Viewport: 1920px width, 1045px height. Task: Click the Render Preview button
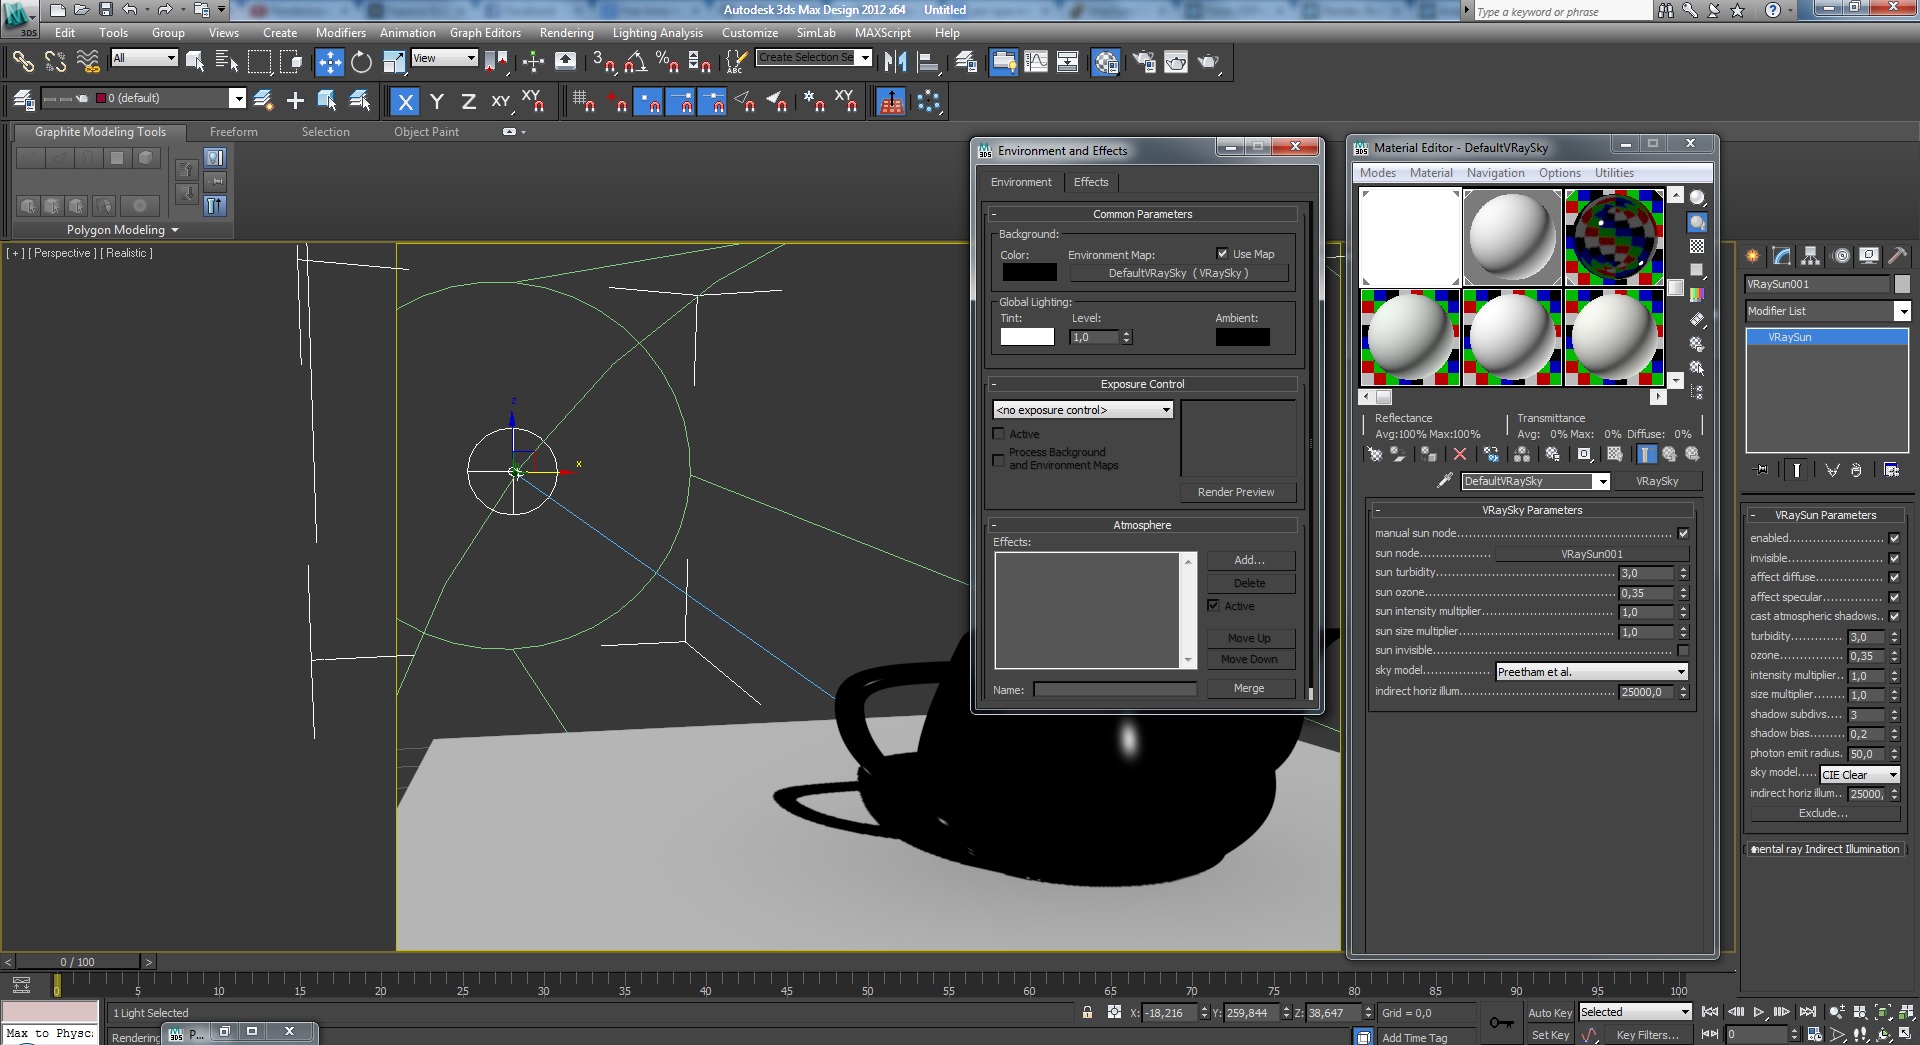pos(1236,492)
